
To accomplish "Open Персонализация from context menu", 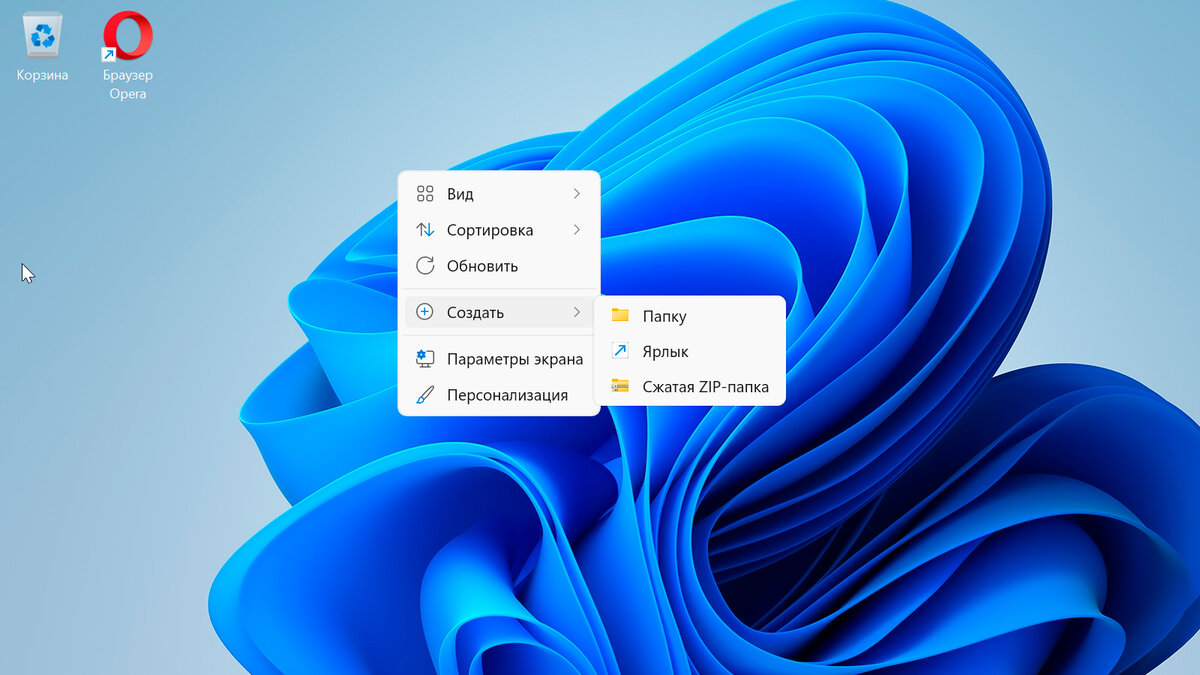I will [x=499, y=395].
